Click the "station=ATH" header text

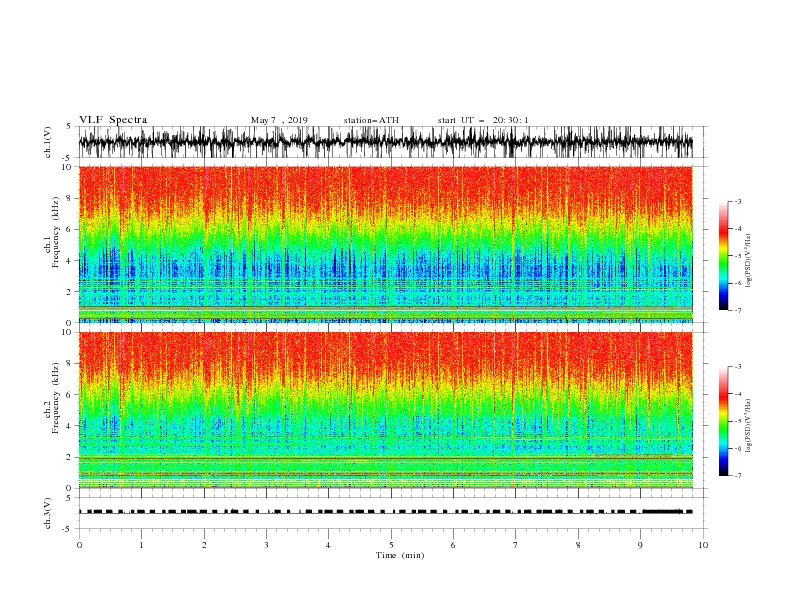[371, 120]
